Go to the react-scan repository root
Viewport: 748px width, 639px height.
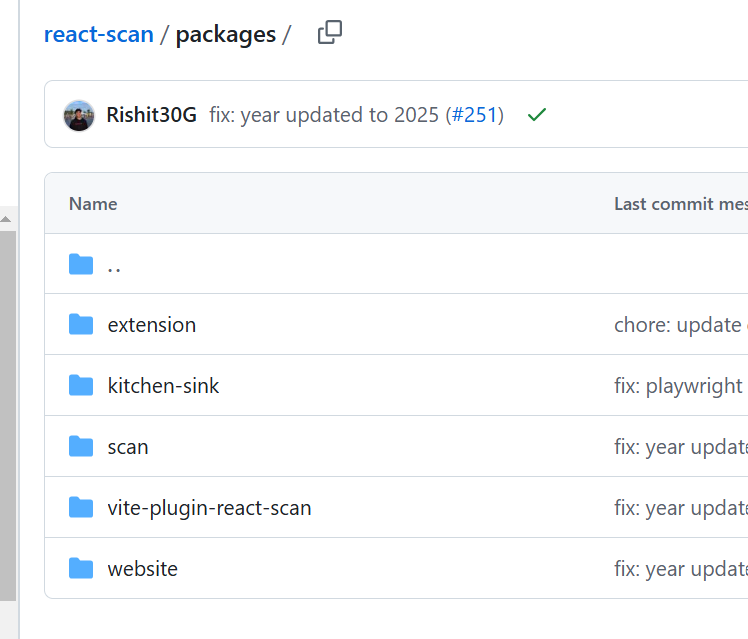[x=99, y=34]
